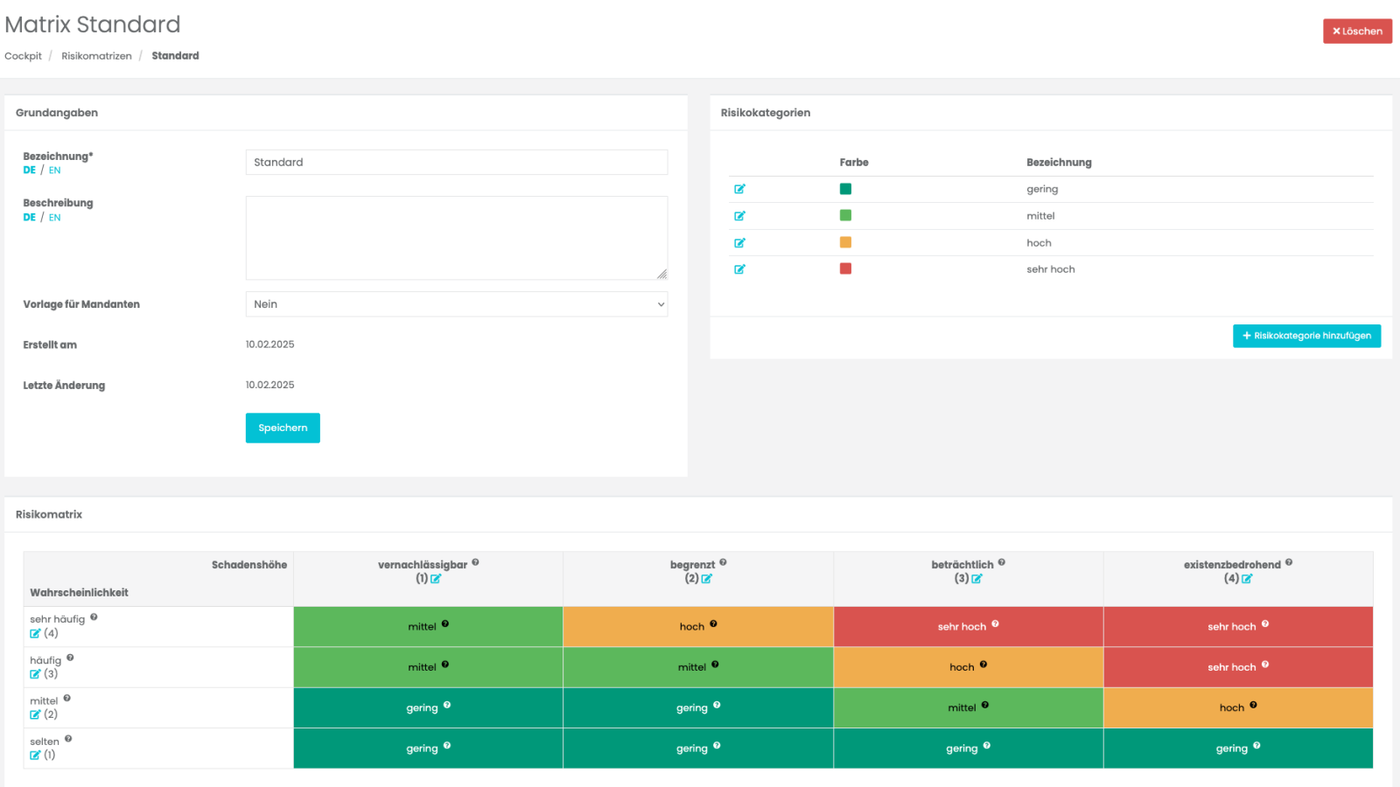Navigate to Risikomatrizen breadcrumb
1400x787 pixels.
tap(96, 56)
